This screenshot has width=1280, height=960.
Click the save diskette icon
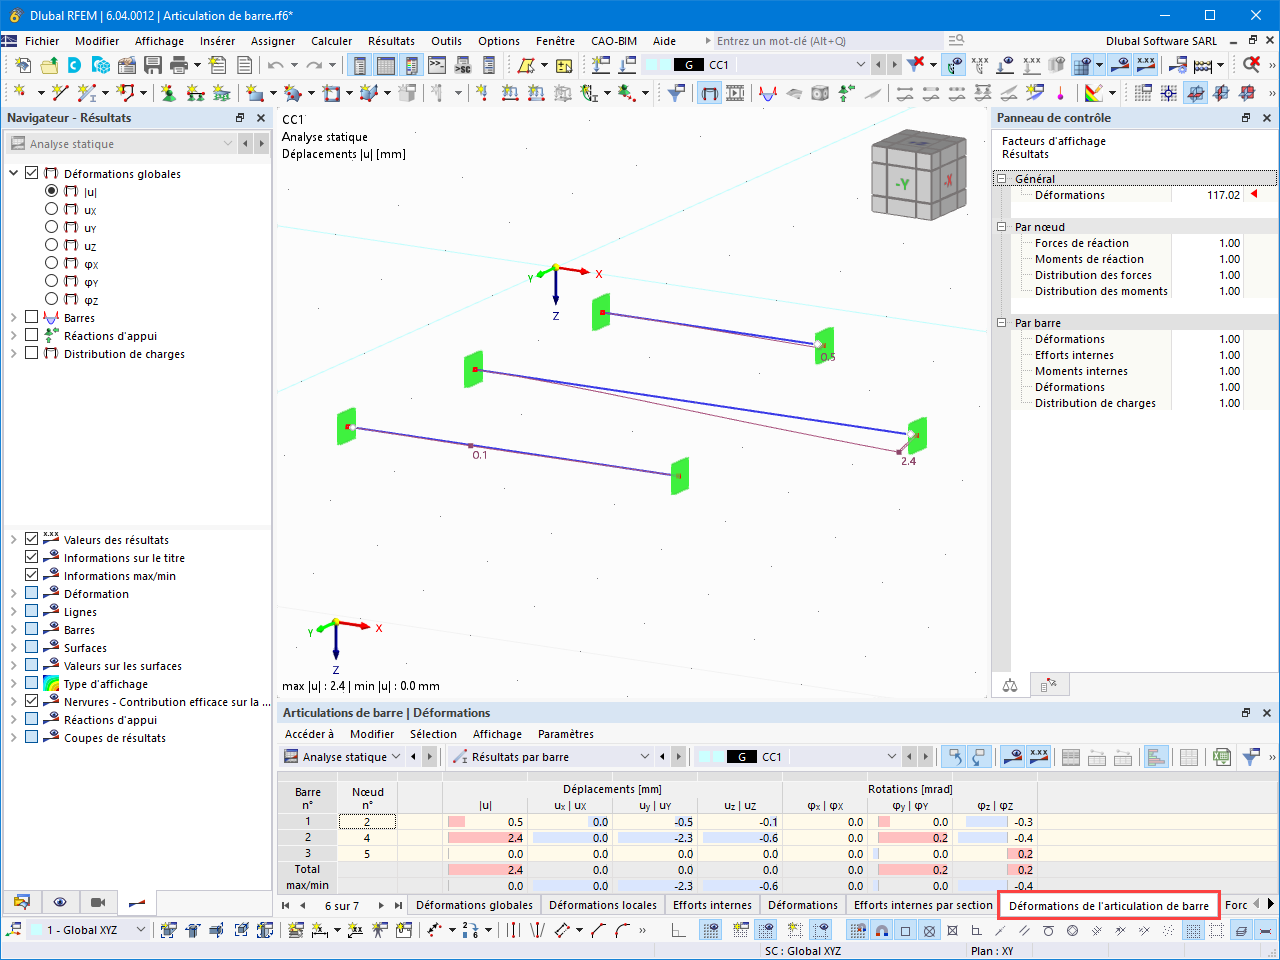(x=153, y=65)
